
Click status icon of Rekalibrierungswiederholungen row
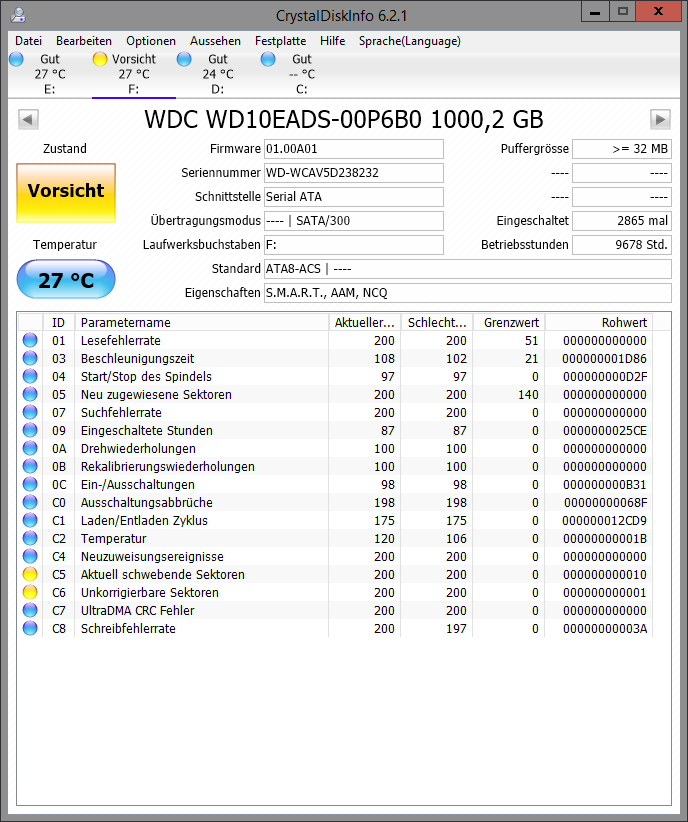[x=30, y=467]
